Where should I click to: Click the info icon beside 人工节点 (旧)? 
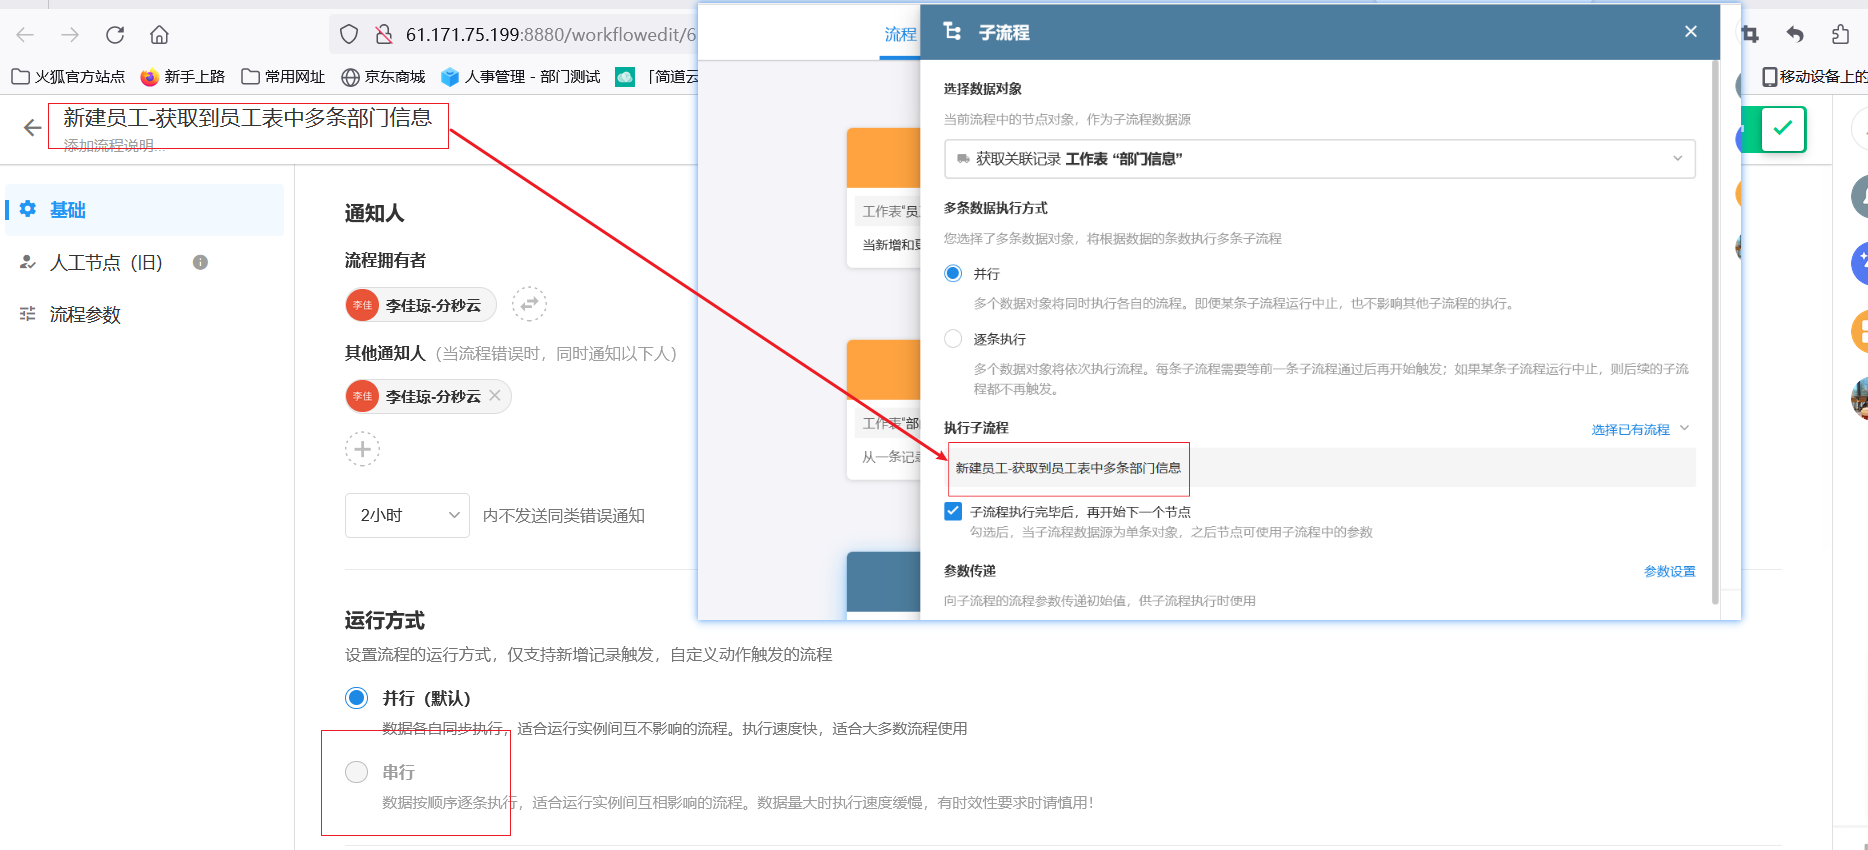coord(200,262)
